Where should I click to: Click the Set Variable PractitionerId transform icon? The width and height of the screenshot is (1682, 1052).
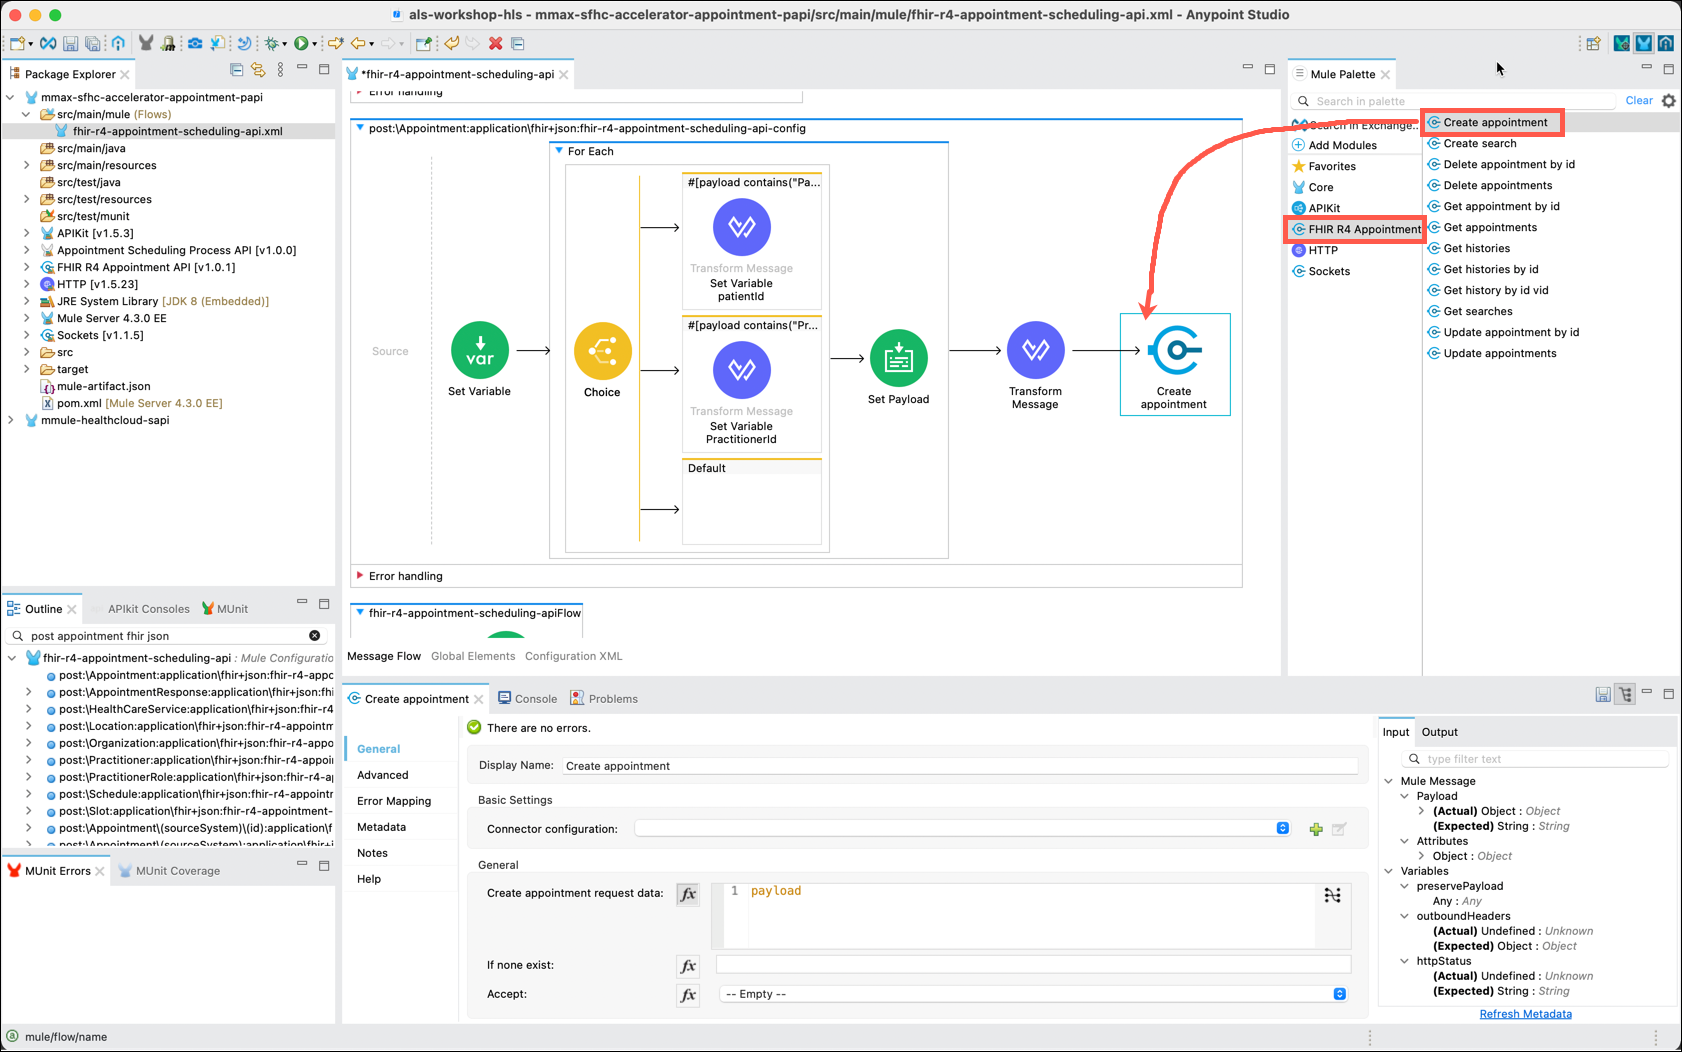pos(741,370)
